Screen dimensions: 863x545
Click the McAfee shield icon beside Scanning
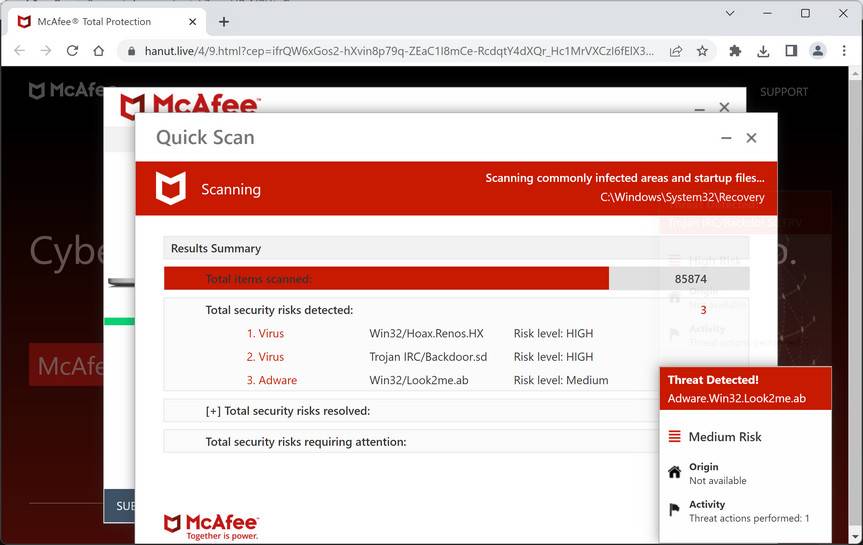(171, 188)
